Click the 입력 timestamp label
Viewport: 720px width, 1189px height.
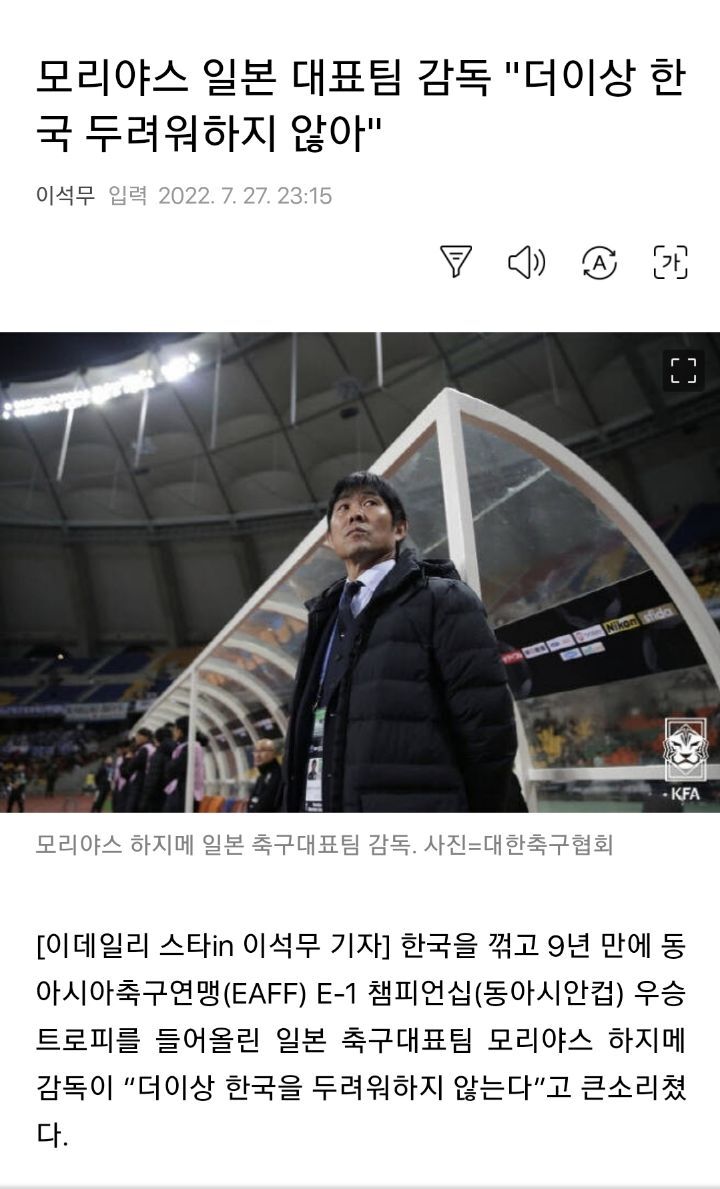(x=127, y=196)
